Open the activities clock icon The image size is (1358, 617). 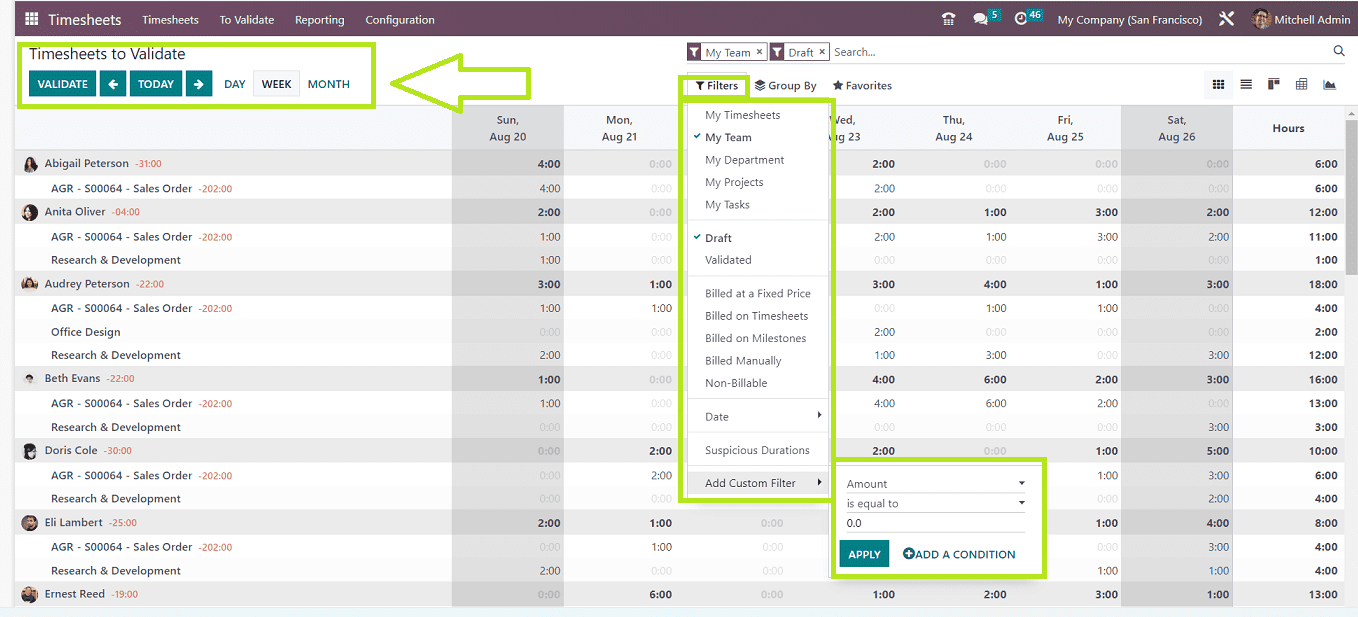click(1021, 19)
